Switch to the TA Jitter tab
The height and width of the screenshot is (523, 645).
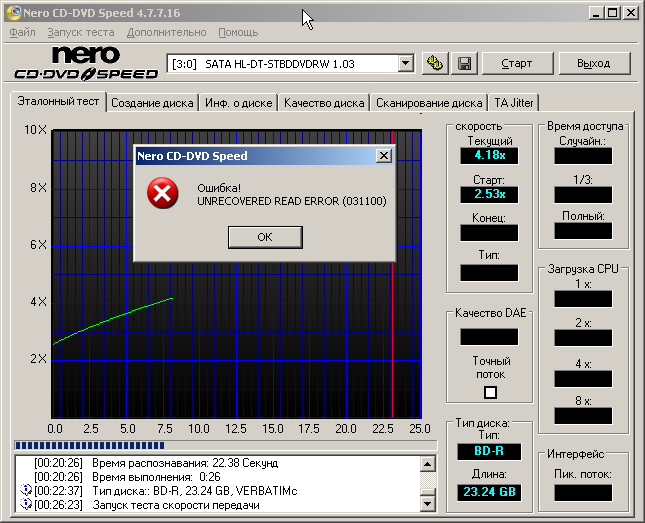coord(513,103)
